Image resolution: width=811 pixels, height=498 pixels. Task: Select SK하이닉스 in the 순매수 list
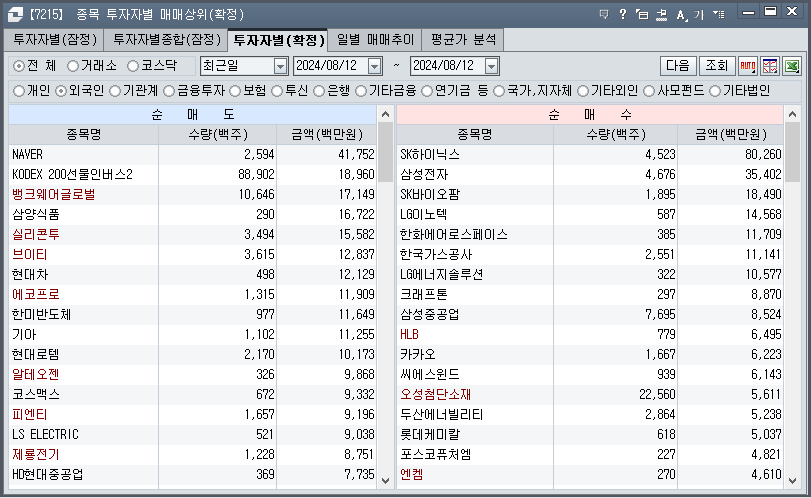pos(590,155)
